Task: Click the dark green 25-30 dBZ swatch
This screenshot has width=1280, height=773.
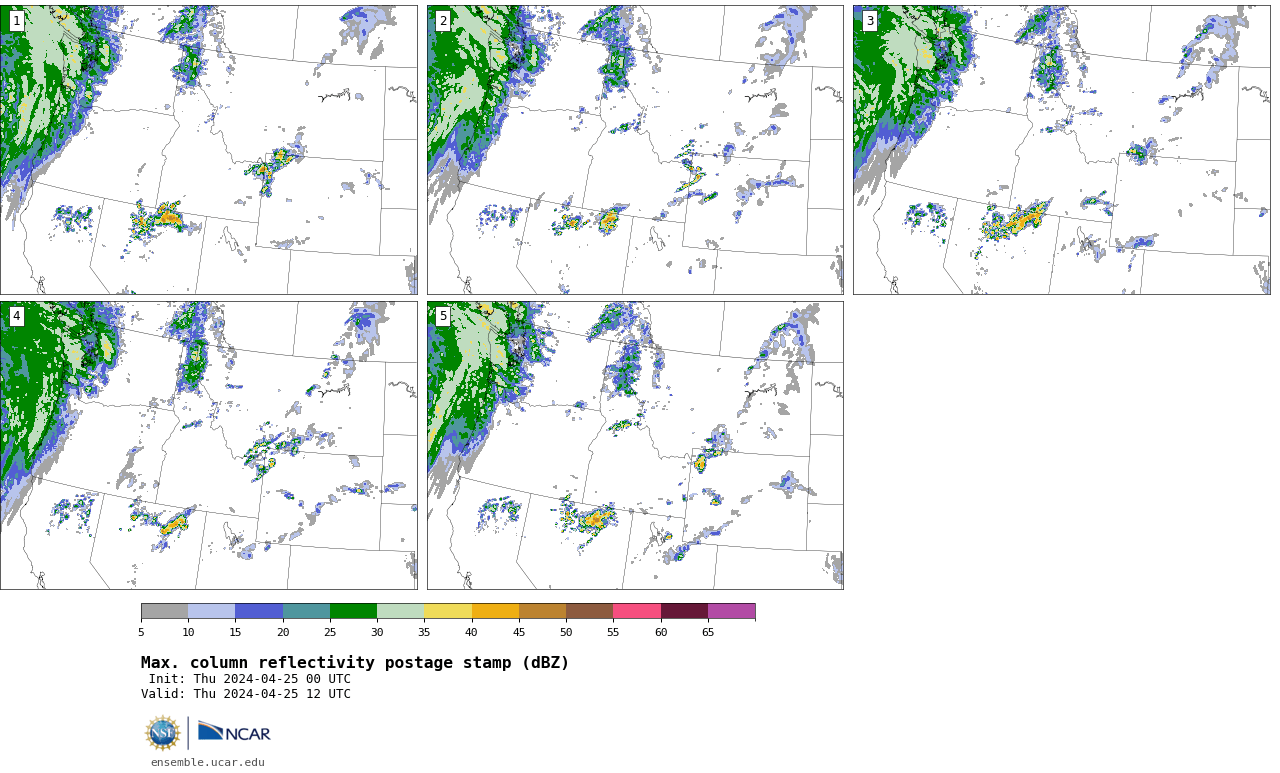Action: click(353, 611)
